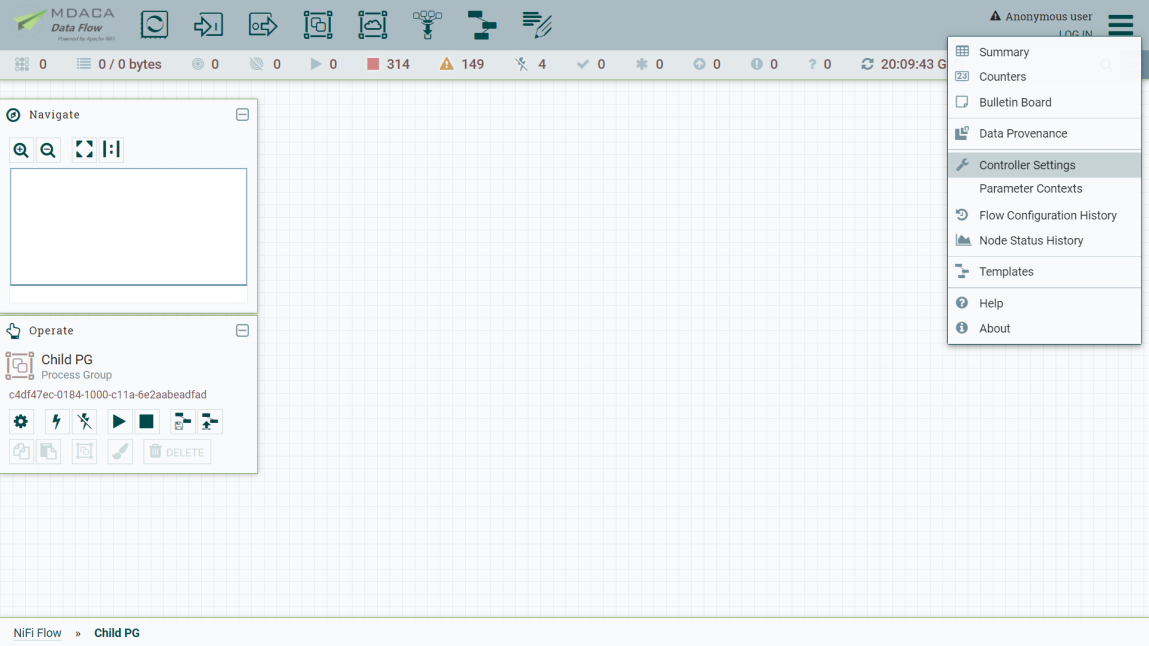The width and height of the screenshot is (1149, 646).
Task: Select the Label toolbar icon
Action: tap(537, 25)
